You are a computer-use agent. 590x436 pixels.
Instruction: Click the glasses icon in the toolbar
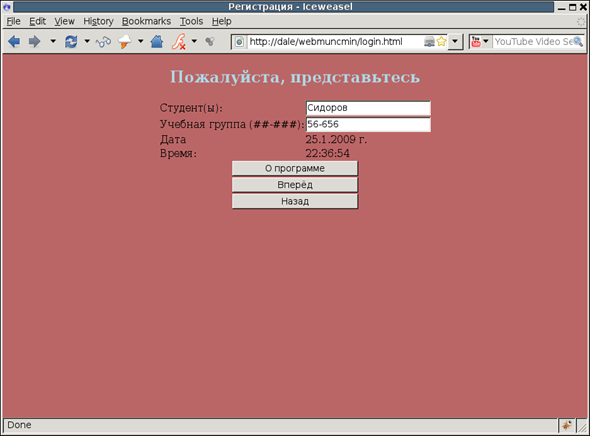click(x=103, y=42)
